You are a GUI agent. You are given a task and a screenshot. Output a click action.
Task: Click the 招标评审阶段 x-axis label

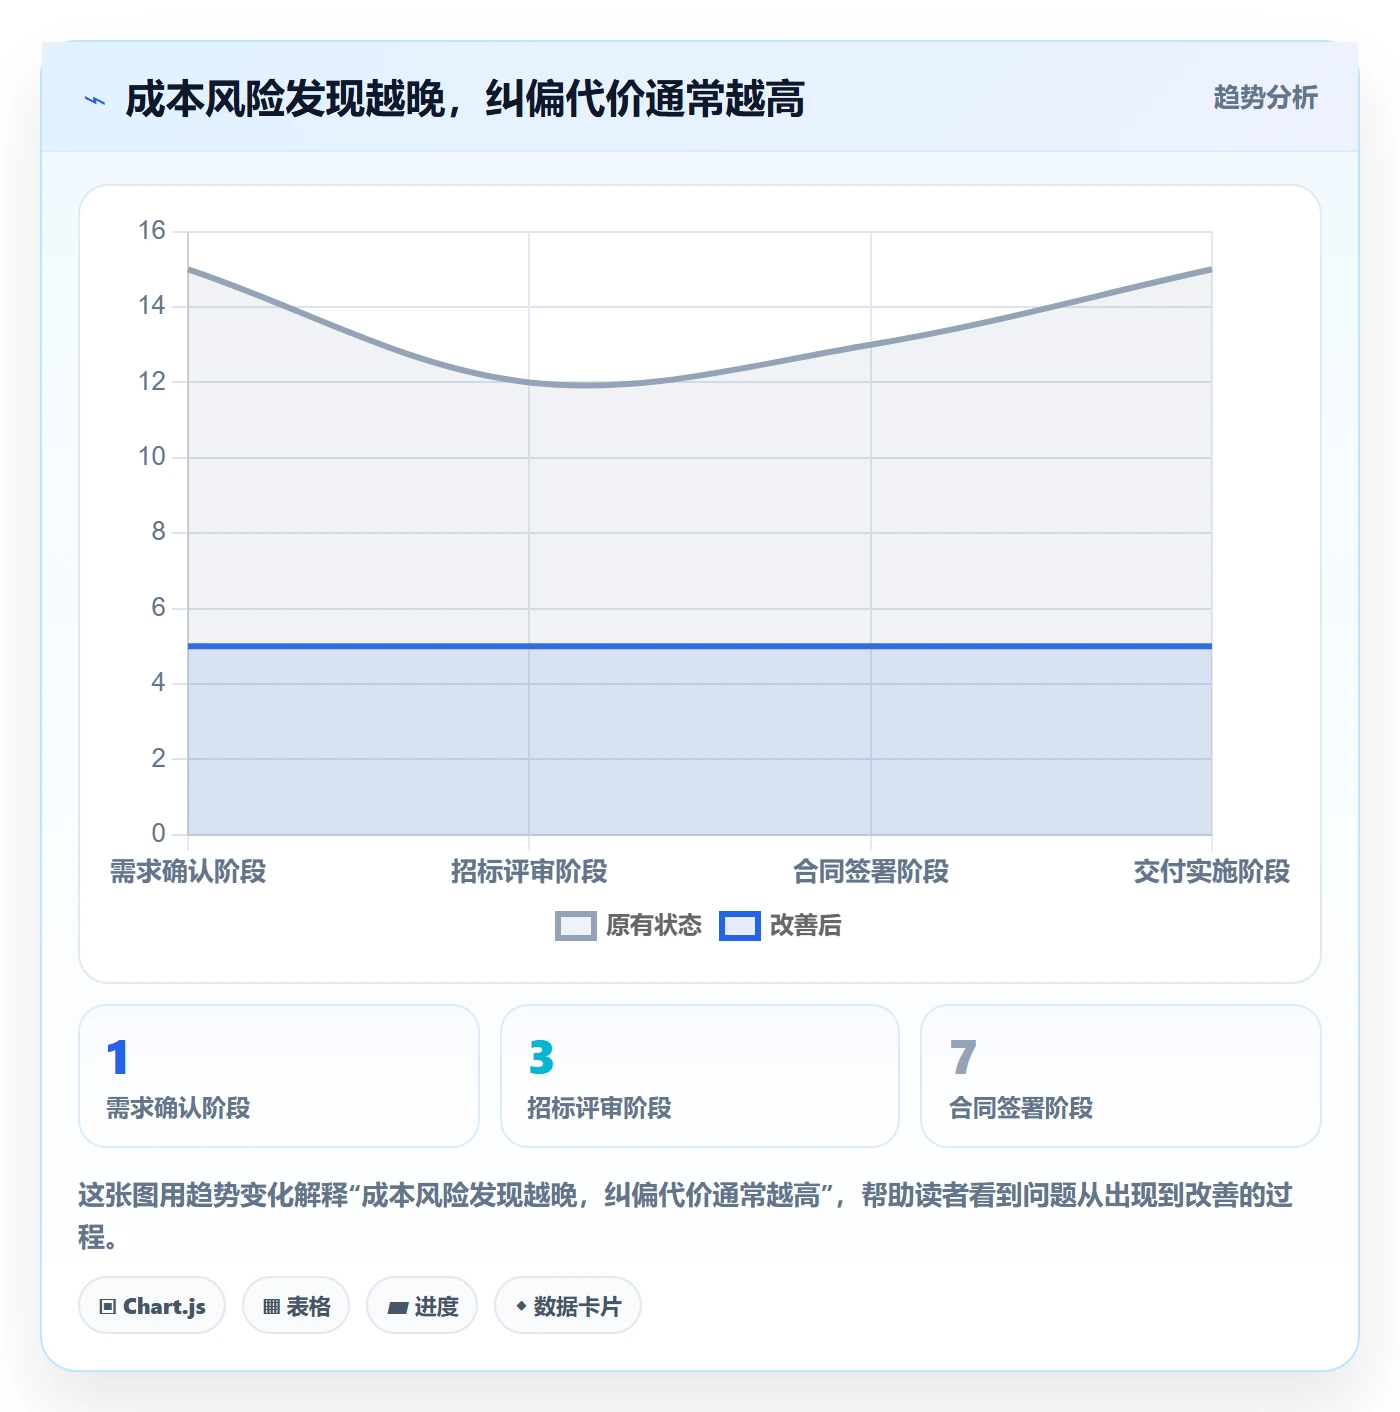click(x=529, y=872)
